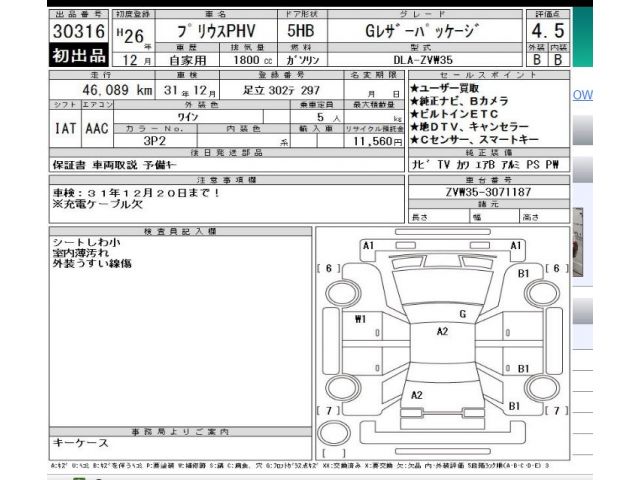Screen dimensions: 640x480
Task: Click the exterior color ワイン
Action: 188,117
